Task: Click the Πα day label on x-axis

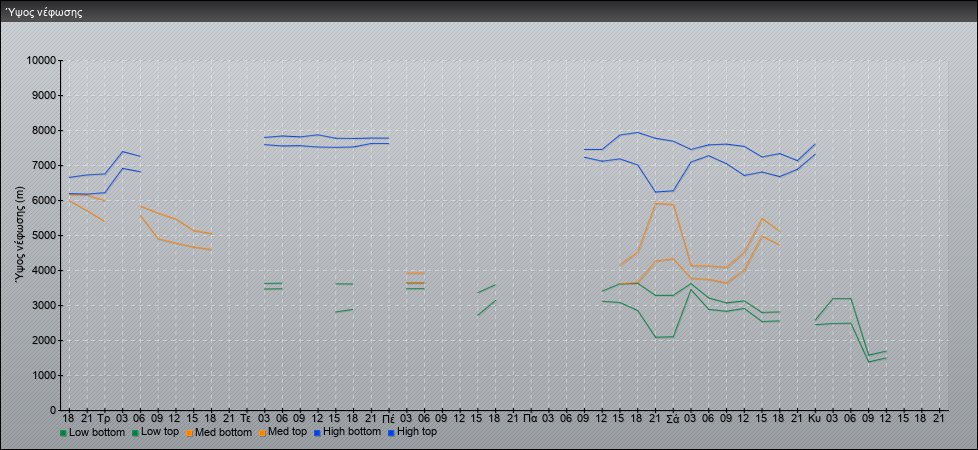Action: (531, 418)
